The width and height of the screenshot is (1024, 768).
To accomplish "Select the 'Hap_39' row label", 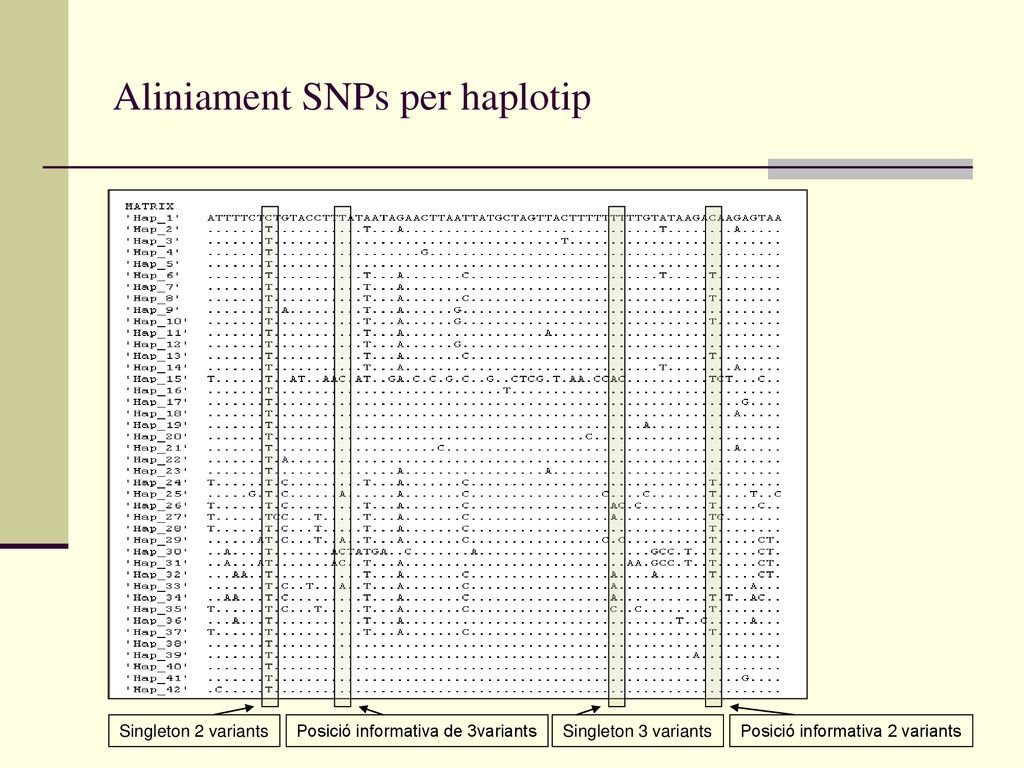I will pos(156,655).
